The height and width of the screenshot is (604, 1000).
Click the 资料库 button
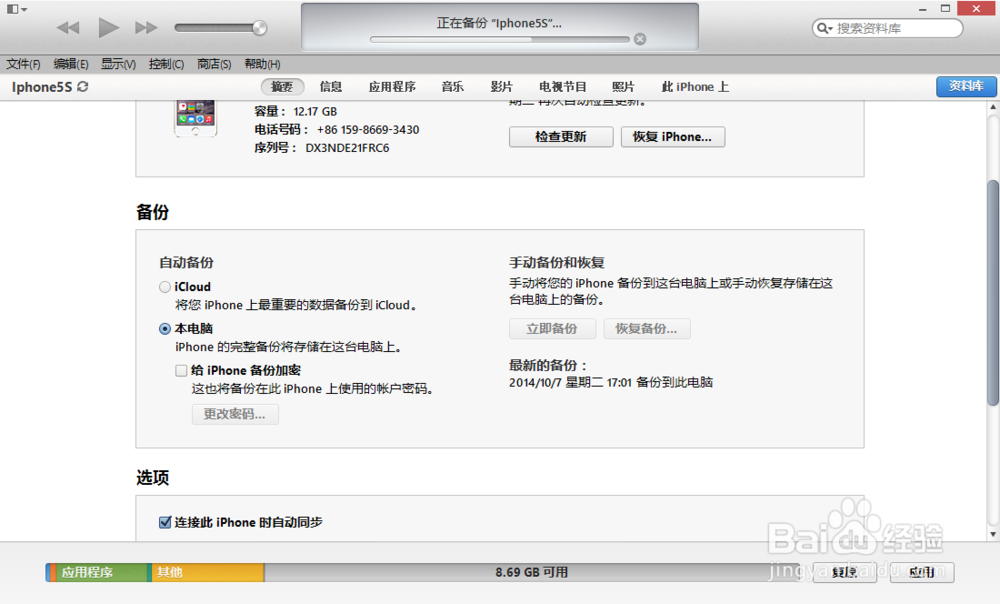pos(965,87)
